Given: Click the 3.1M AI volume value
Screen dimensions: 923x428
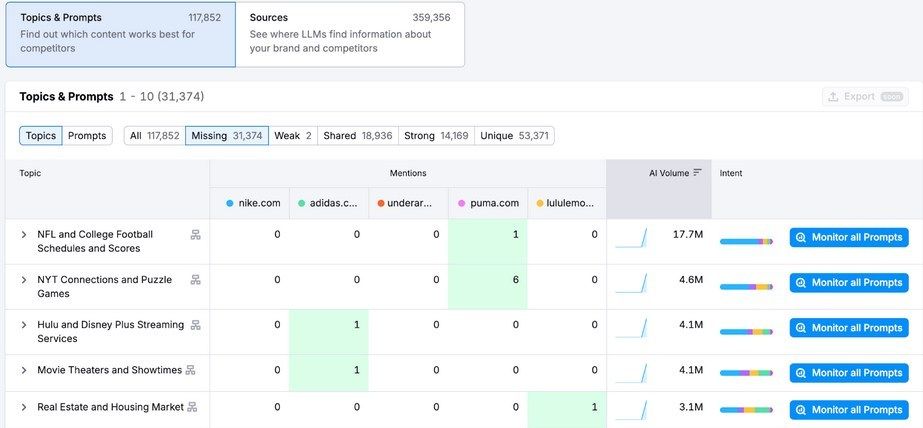Looking at the screenshot, I should point(691,407).
